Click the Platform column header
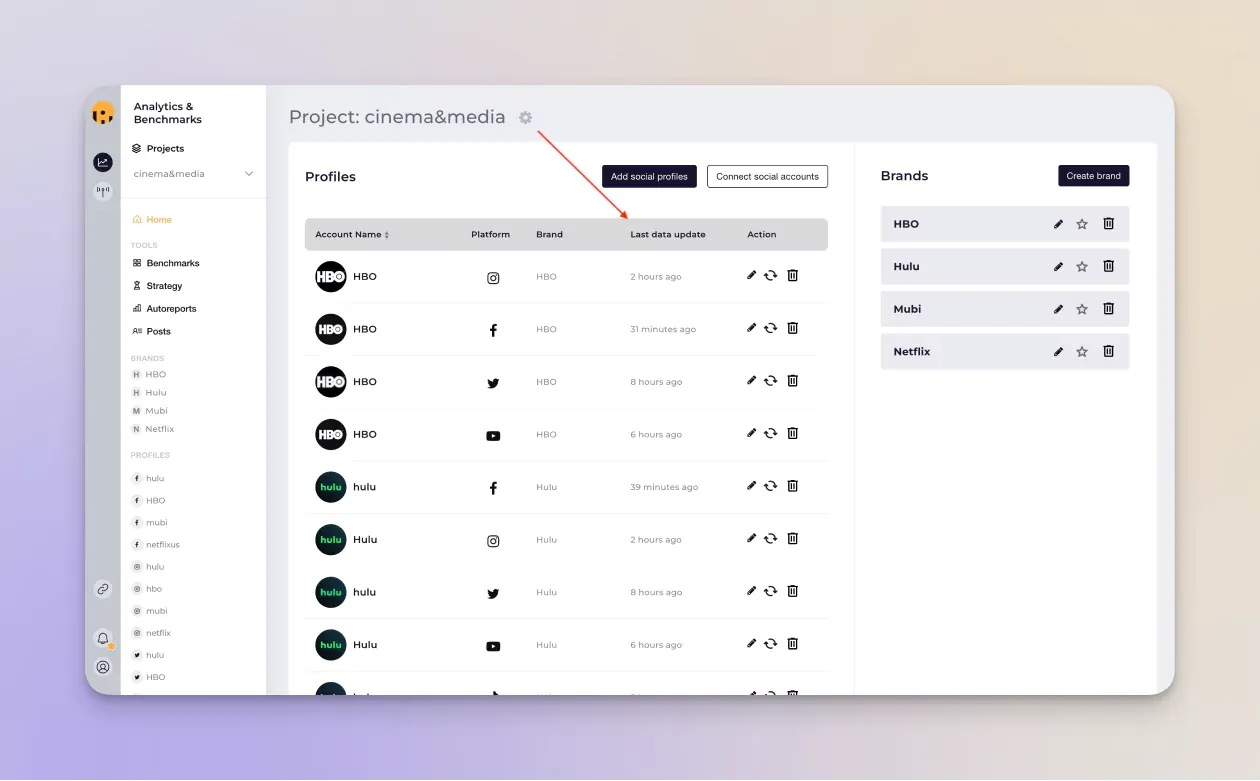 tap(491, 235)
